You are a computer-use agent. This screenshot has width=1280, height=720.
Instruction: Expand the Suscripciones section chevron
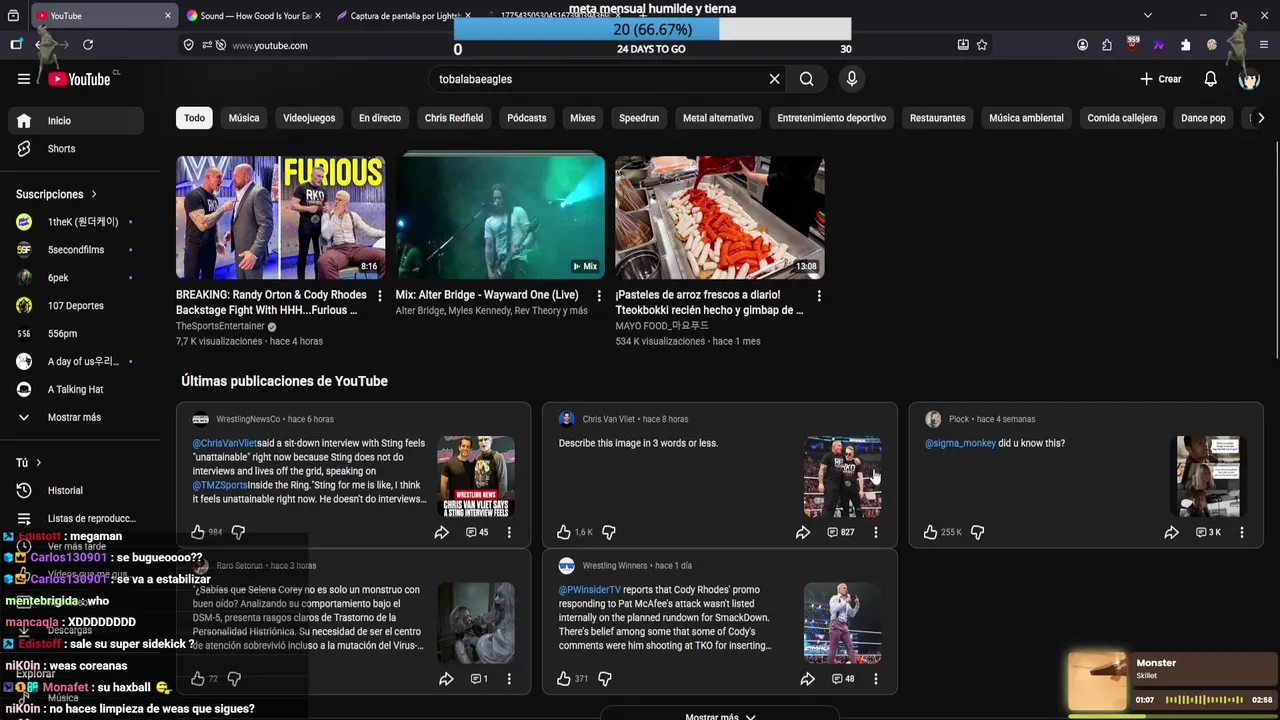[94, 194]
